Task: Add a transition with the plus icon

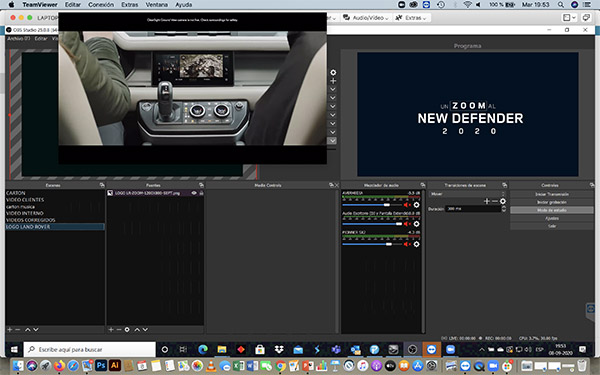Action: [487, 201]
